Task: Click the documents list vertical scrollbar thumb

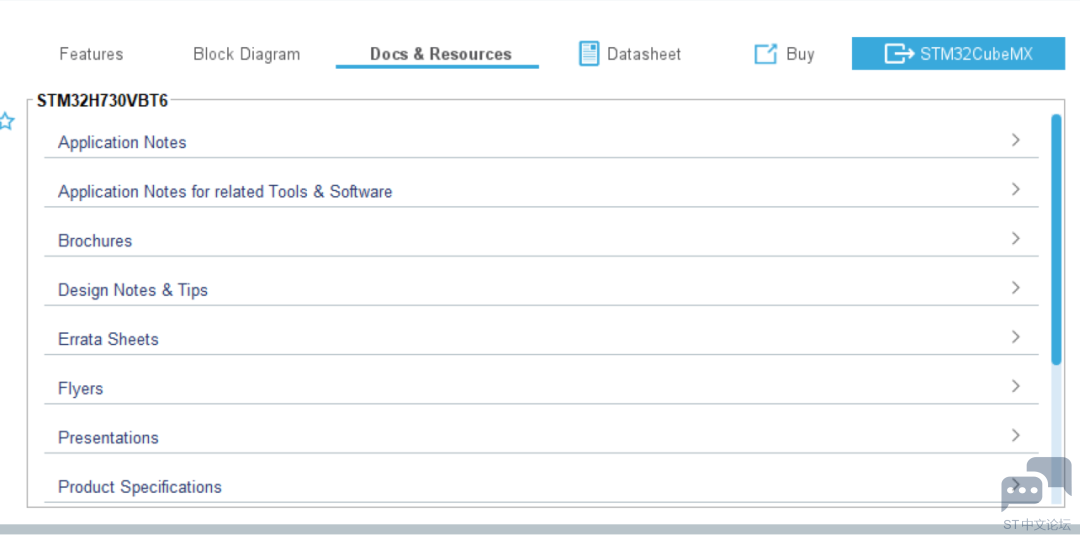Action: click(1057, 239)
